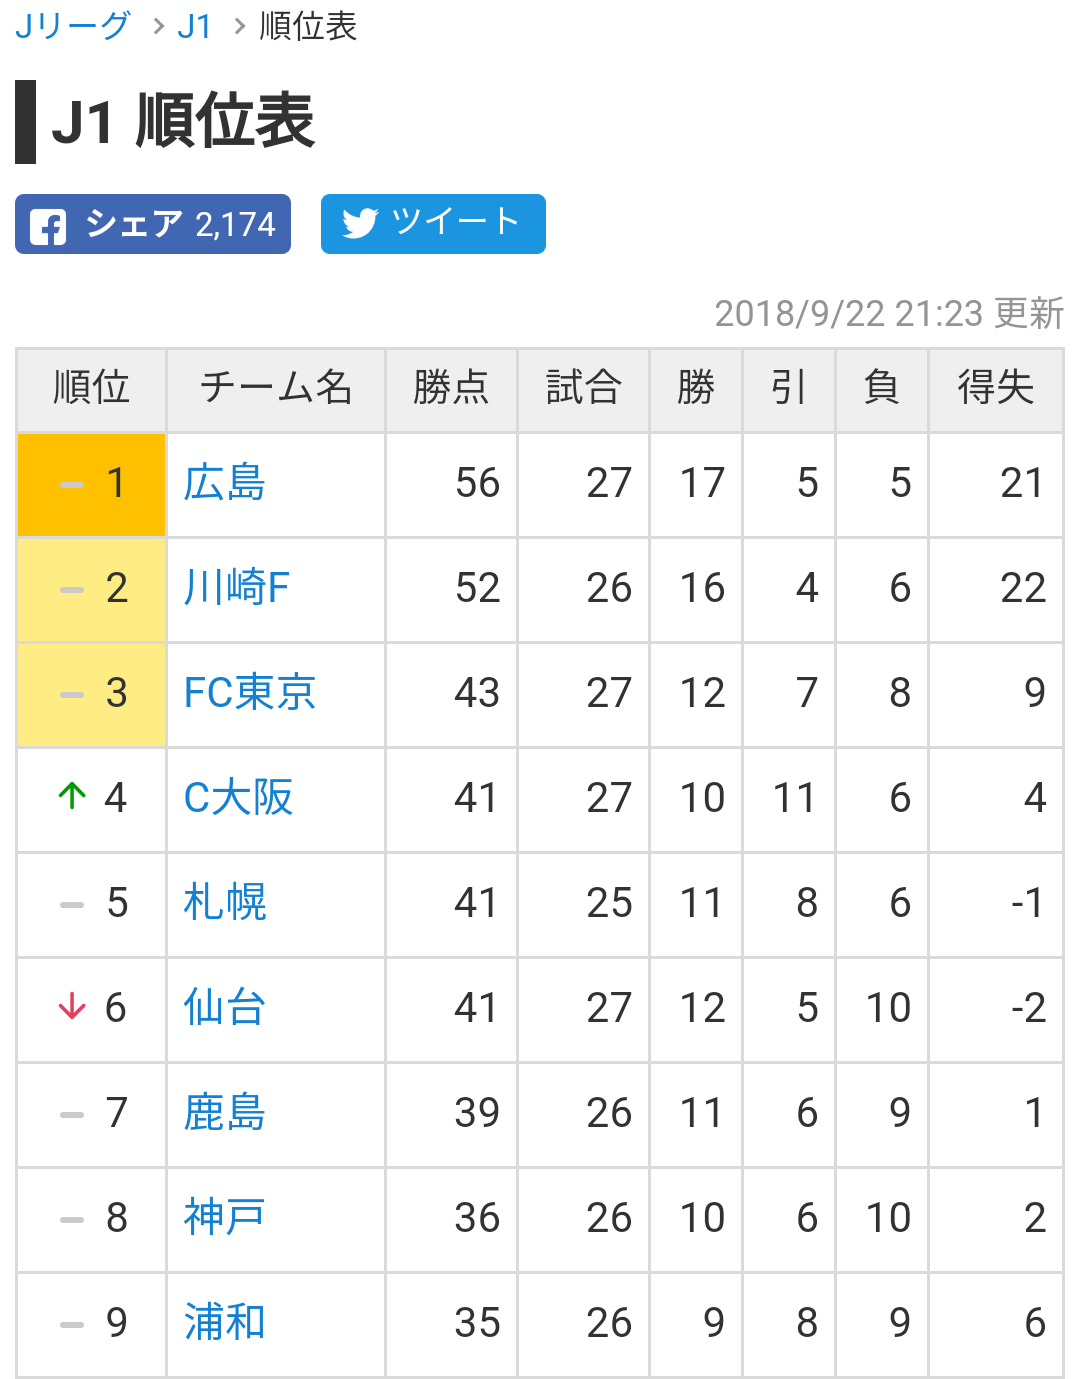Select the 神戸 team link
Screen dimensions: 1080x1379
[x=225, y=1219]
